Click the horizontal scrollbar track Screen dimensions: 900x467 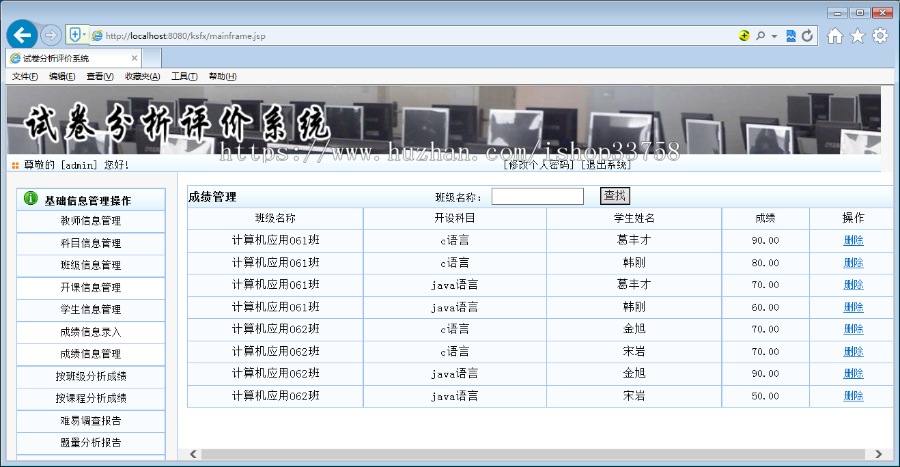pos(533,454)
